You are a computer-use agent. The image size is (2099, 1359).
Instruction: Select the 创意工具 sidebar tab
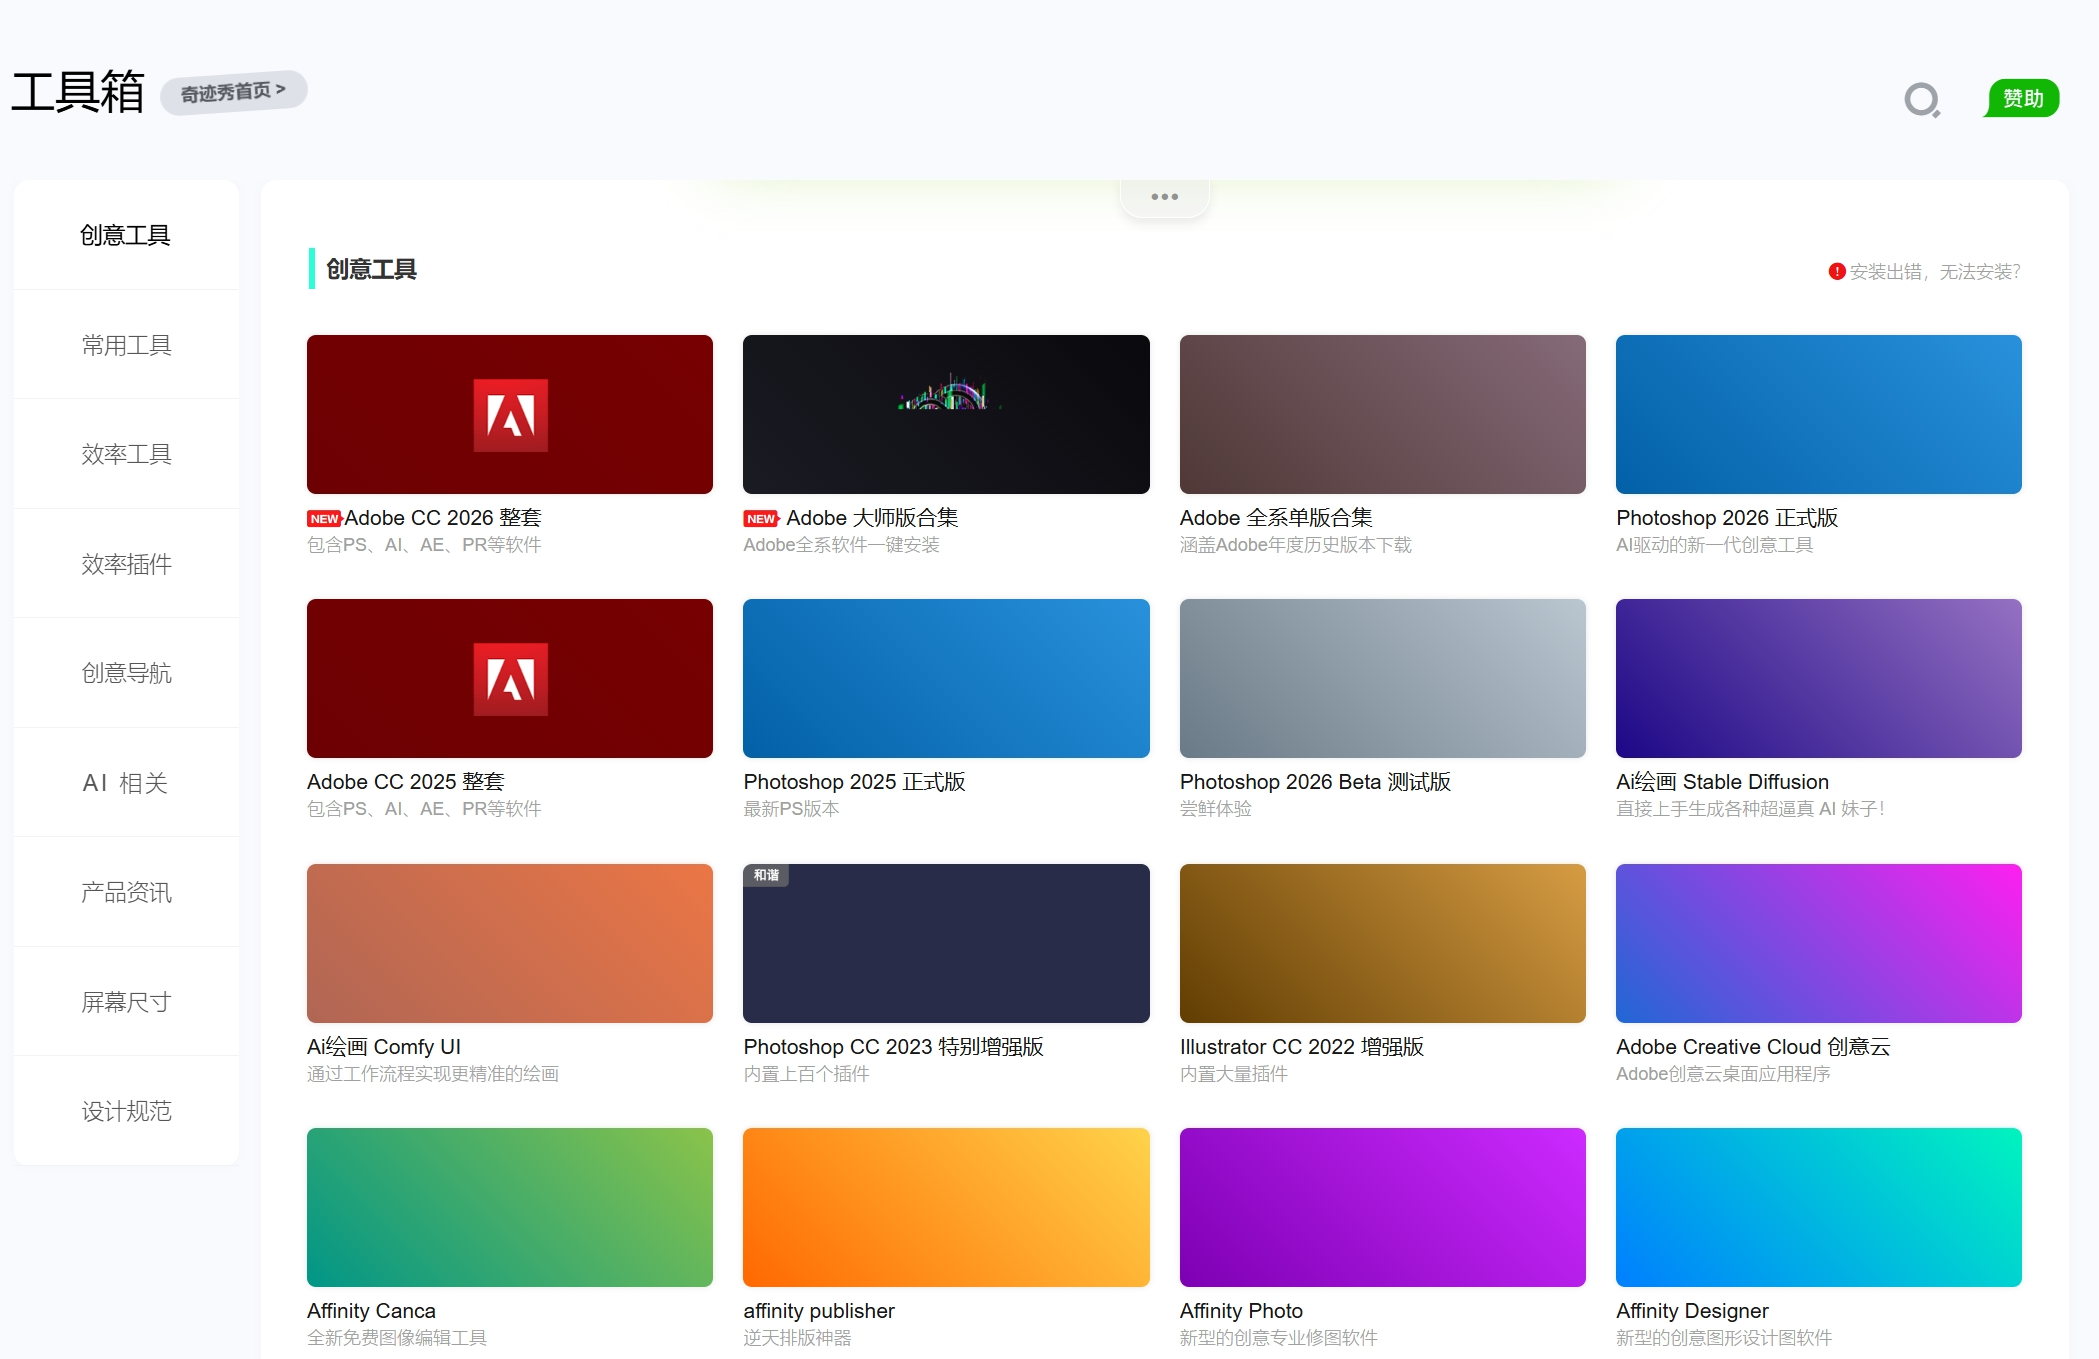126,235
